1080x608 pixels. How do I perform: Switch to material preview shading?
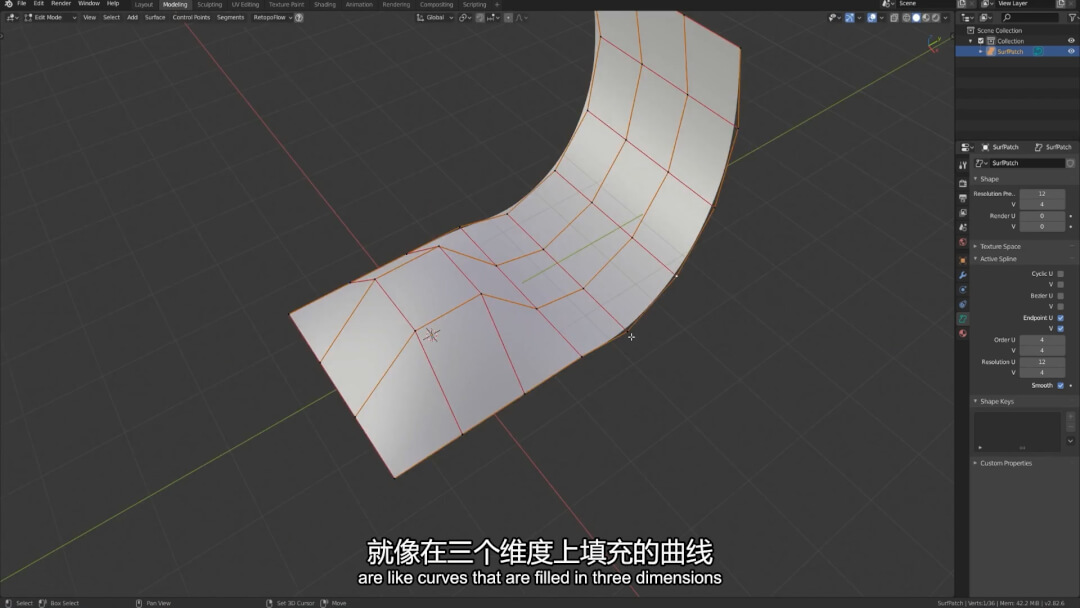click(926, 18)
